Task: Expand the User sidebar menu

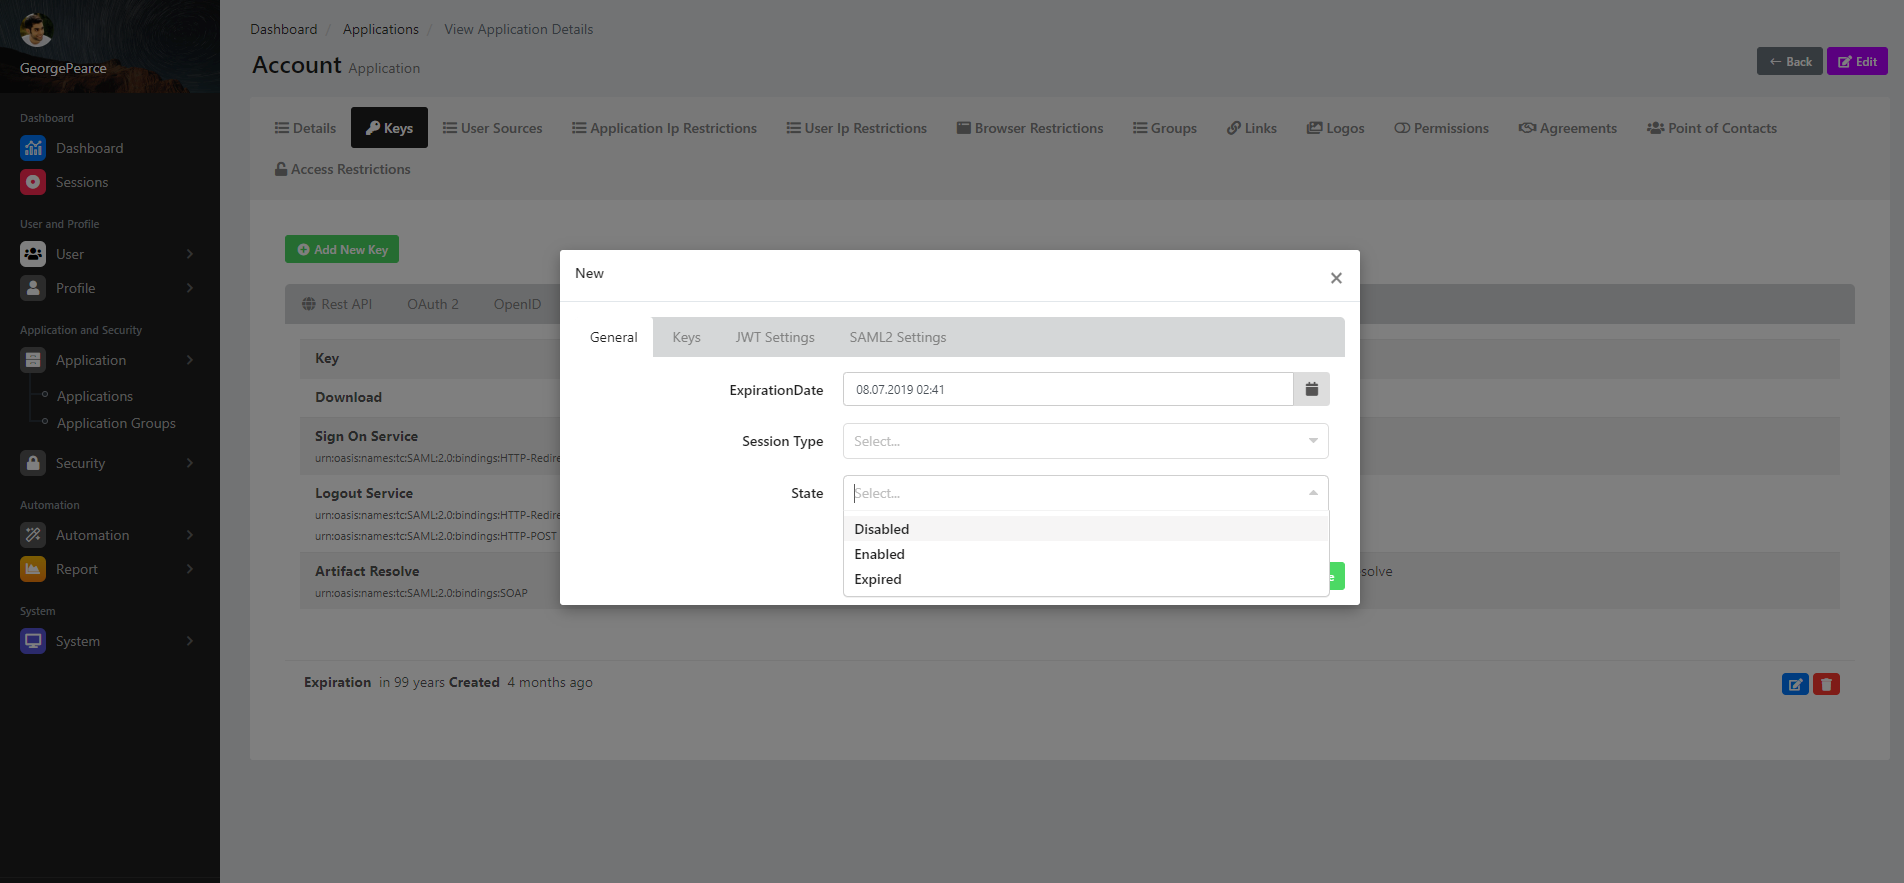Action: point(106,254)
